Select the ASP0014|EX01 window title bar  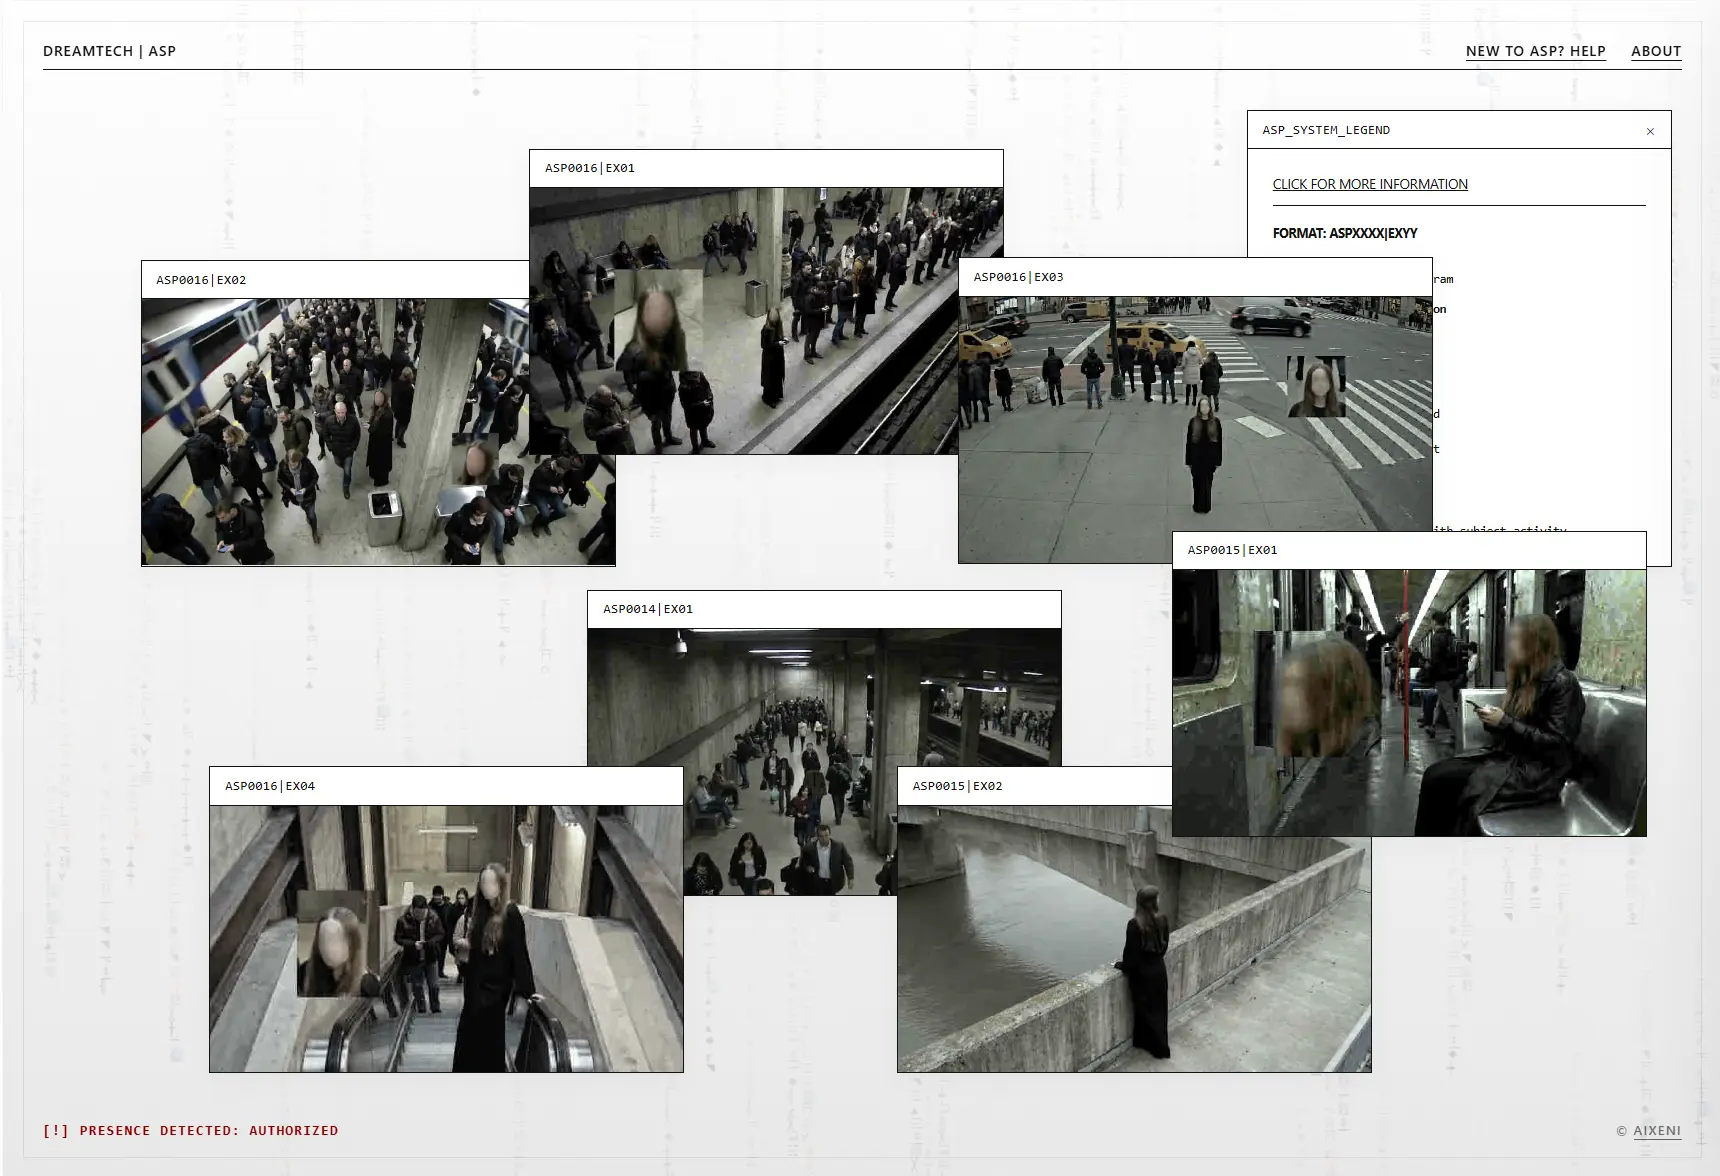click(x=824, y=609)
